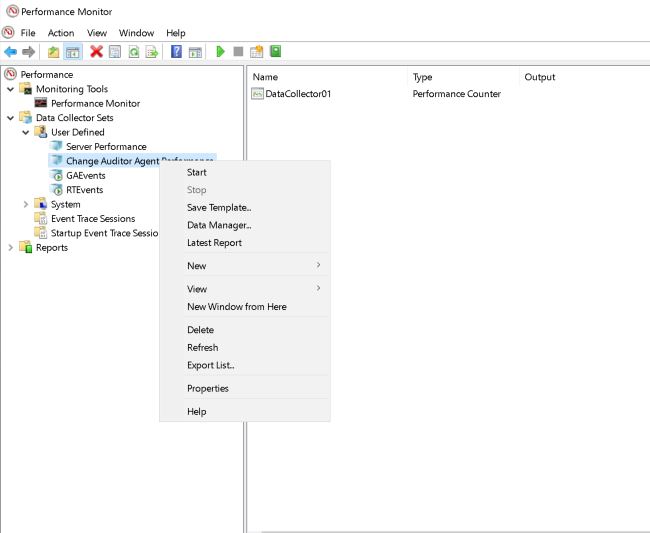Collapse the User Defined node
The image size is (650, 533).
click(x=26, y=132)
